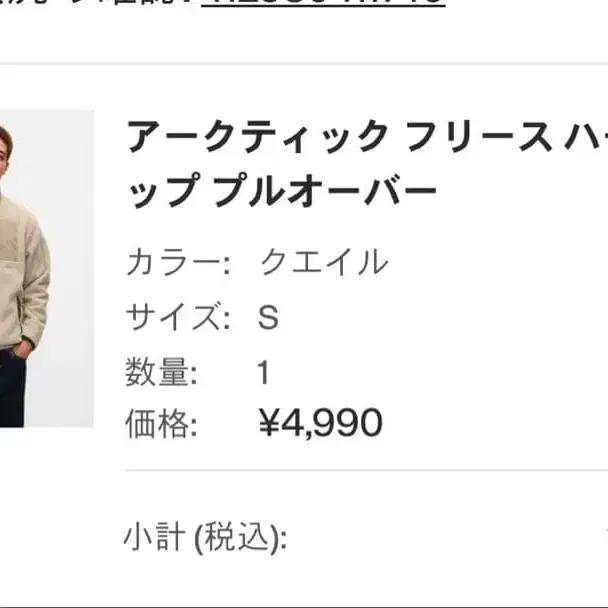Click the size value S
The height and width of the screenshot is (608, 608).
pyautogui.click(x=268, y=317)
